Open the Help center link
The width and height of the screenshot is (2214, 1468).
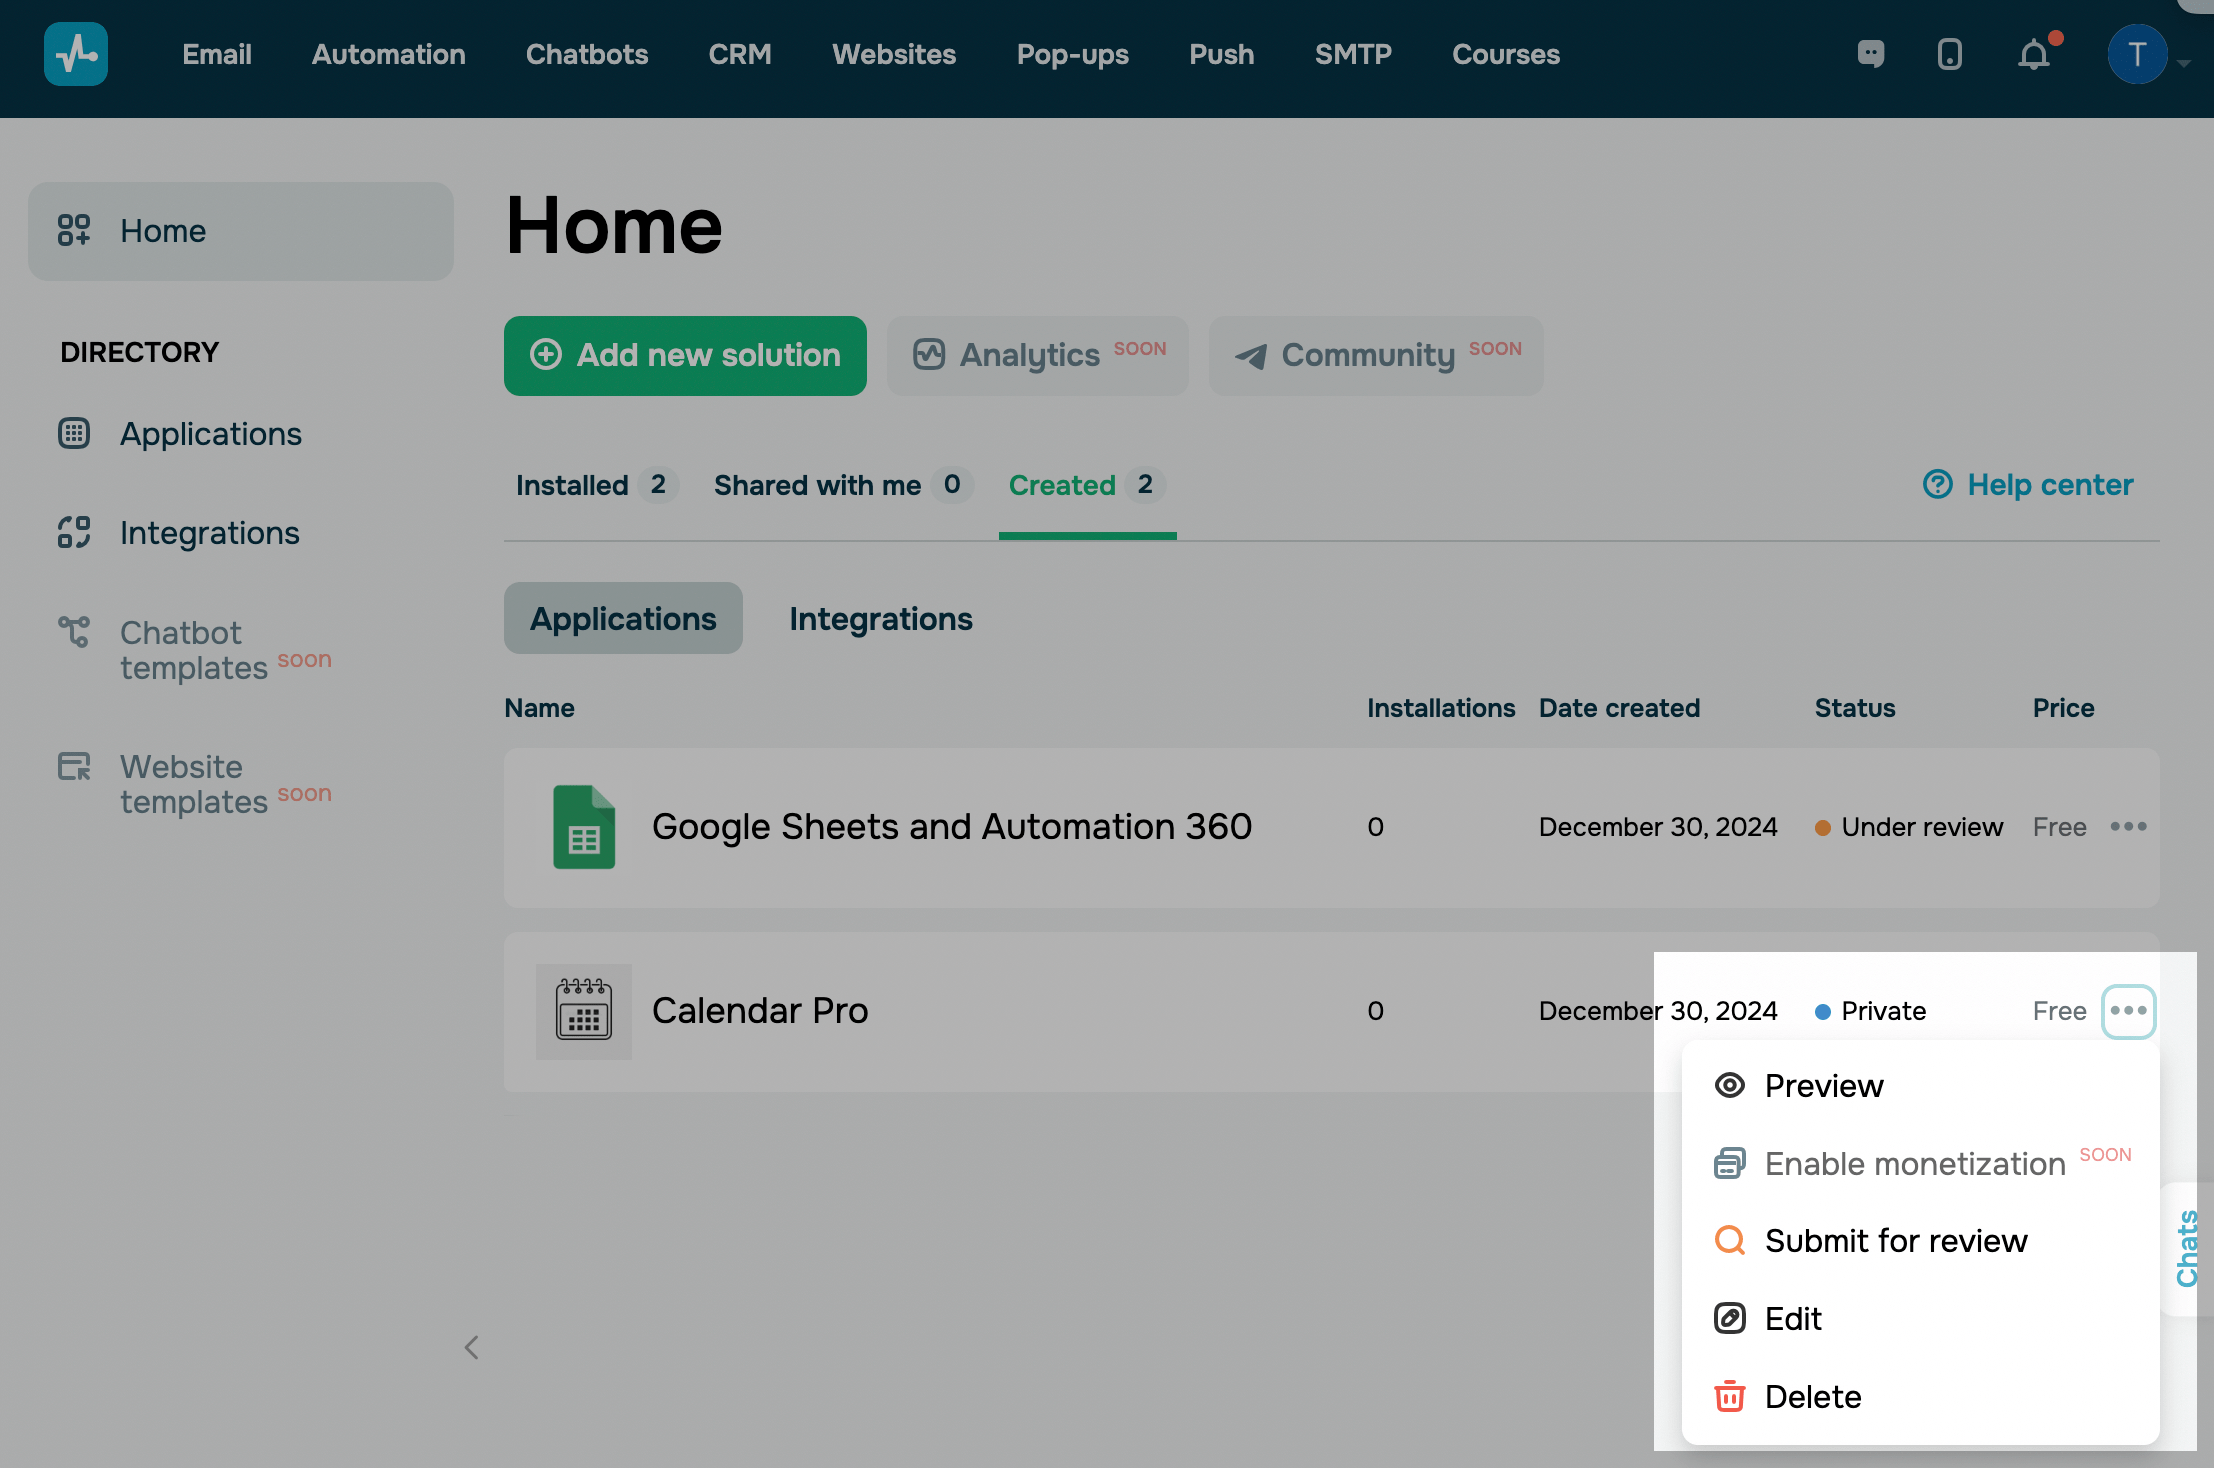click(2028, 485)
